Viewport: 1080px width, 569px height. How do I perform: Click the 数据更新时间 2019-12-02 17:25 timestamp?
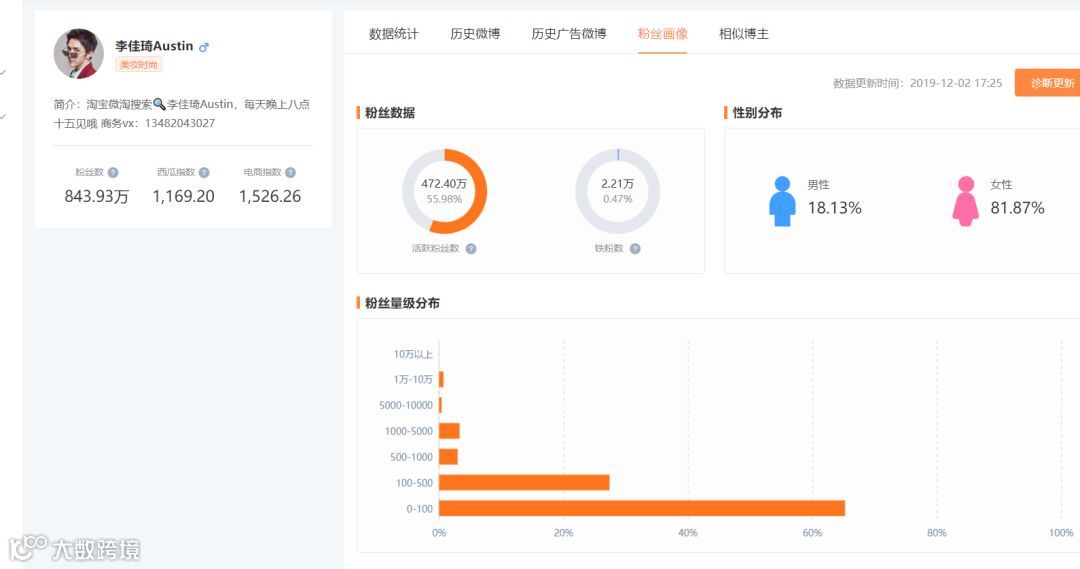917,83
